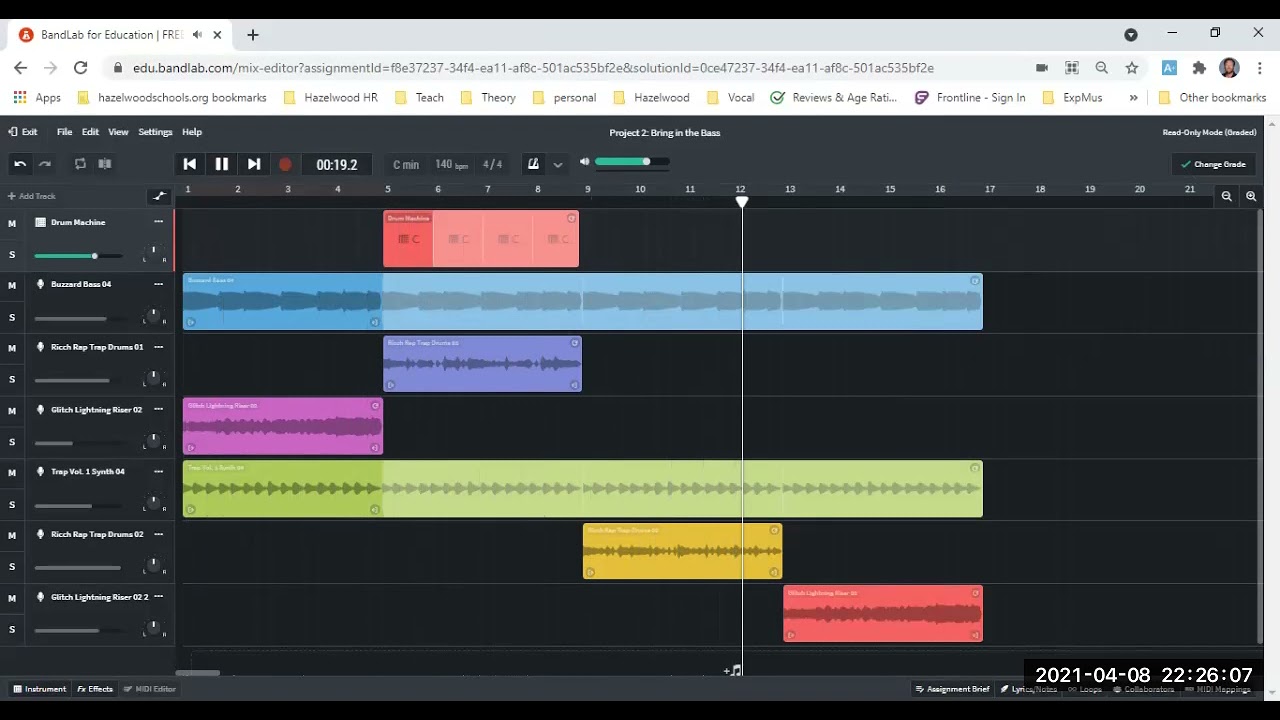The height and width of the screenshot is (720, 1280).
Task: Open the Instrument panel tab
Action: pyautogui.click(x=40, y=689)
